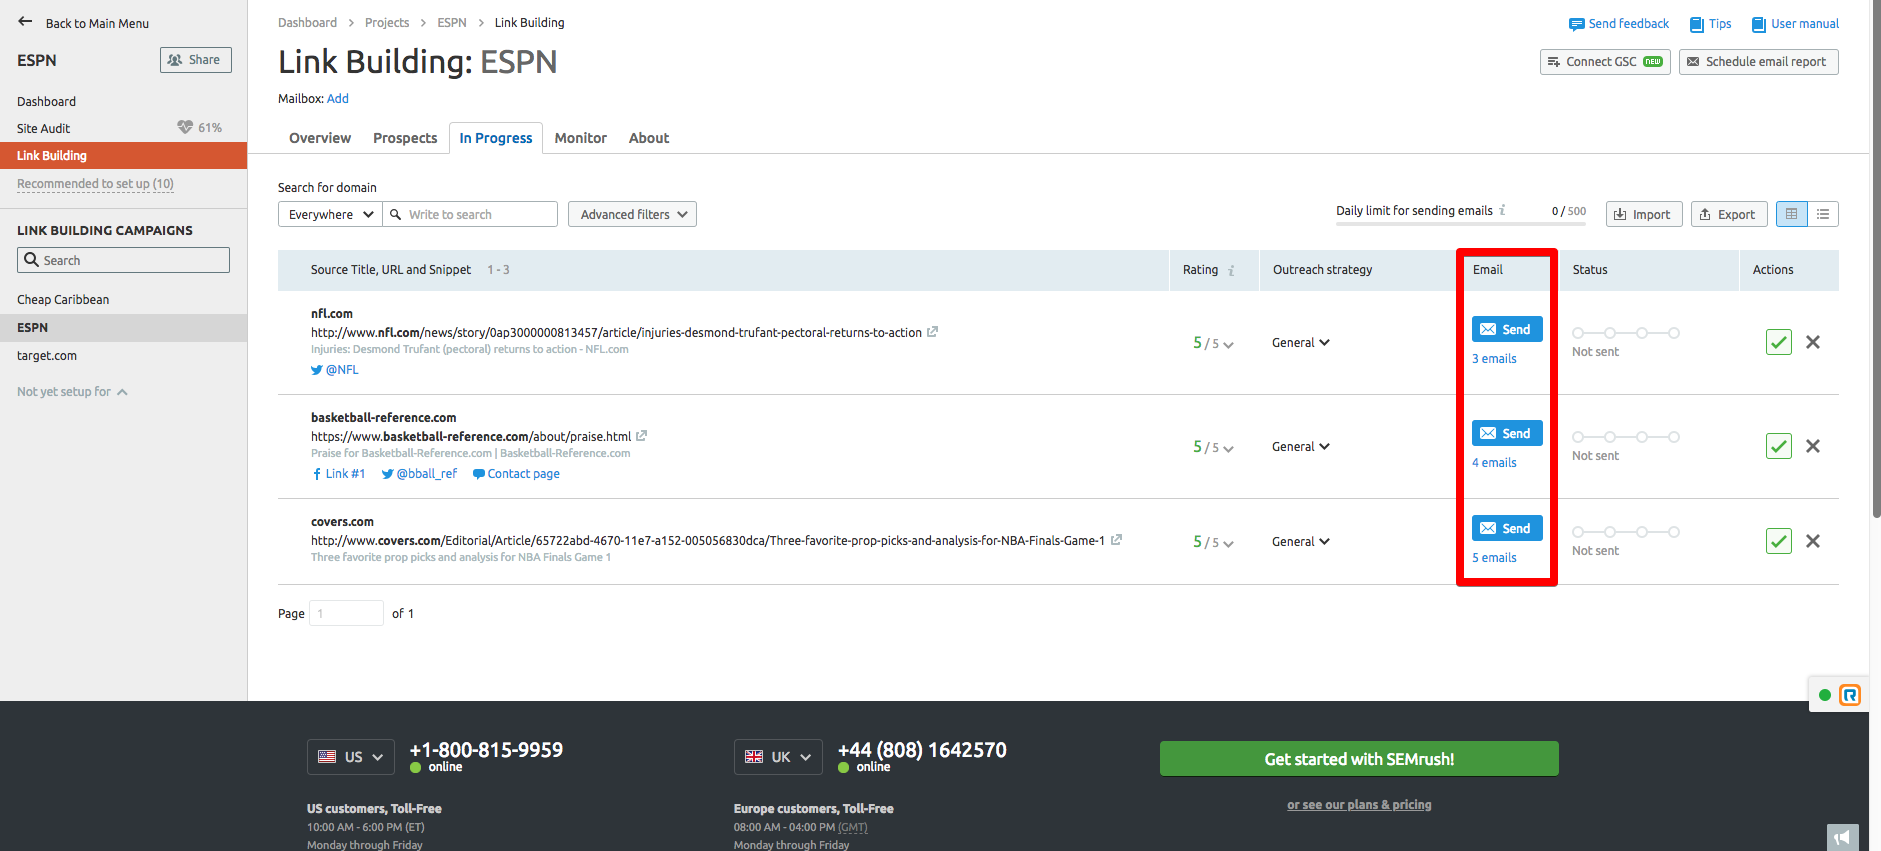Open Facebook Link #1 for basketball-reference
This screenshot has height=851, width=1881.
coord(338,474)
